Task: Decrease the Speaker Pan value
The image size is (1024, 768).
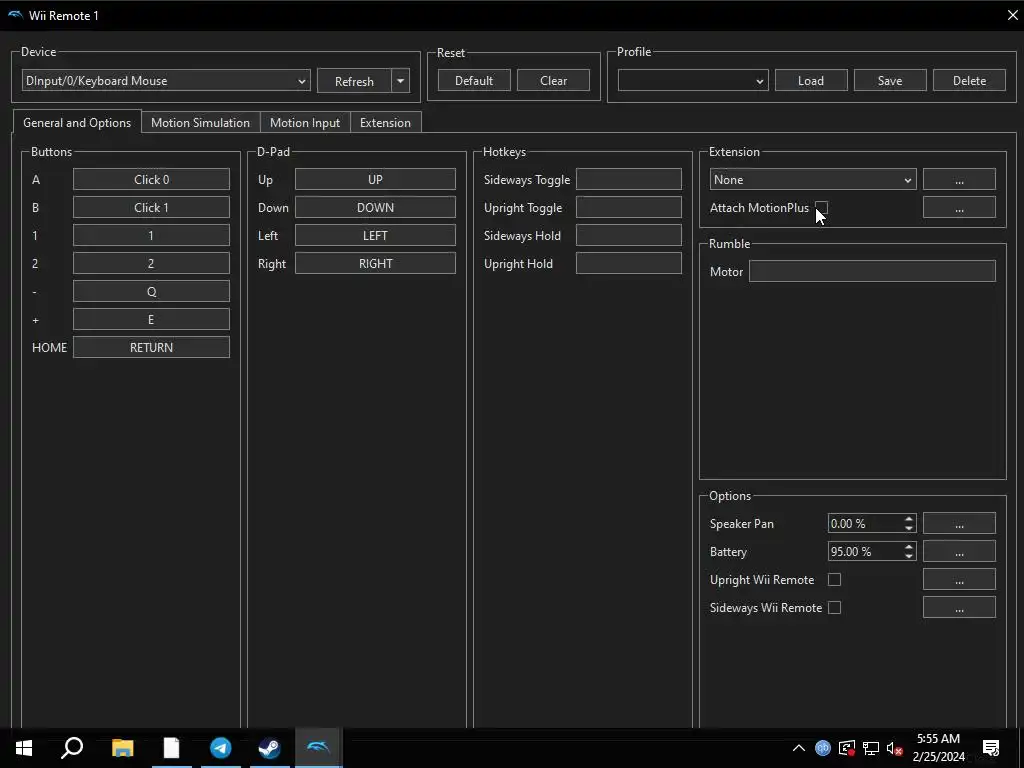Action: pyautogui.click(x=908, y=528)
